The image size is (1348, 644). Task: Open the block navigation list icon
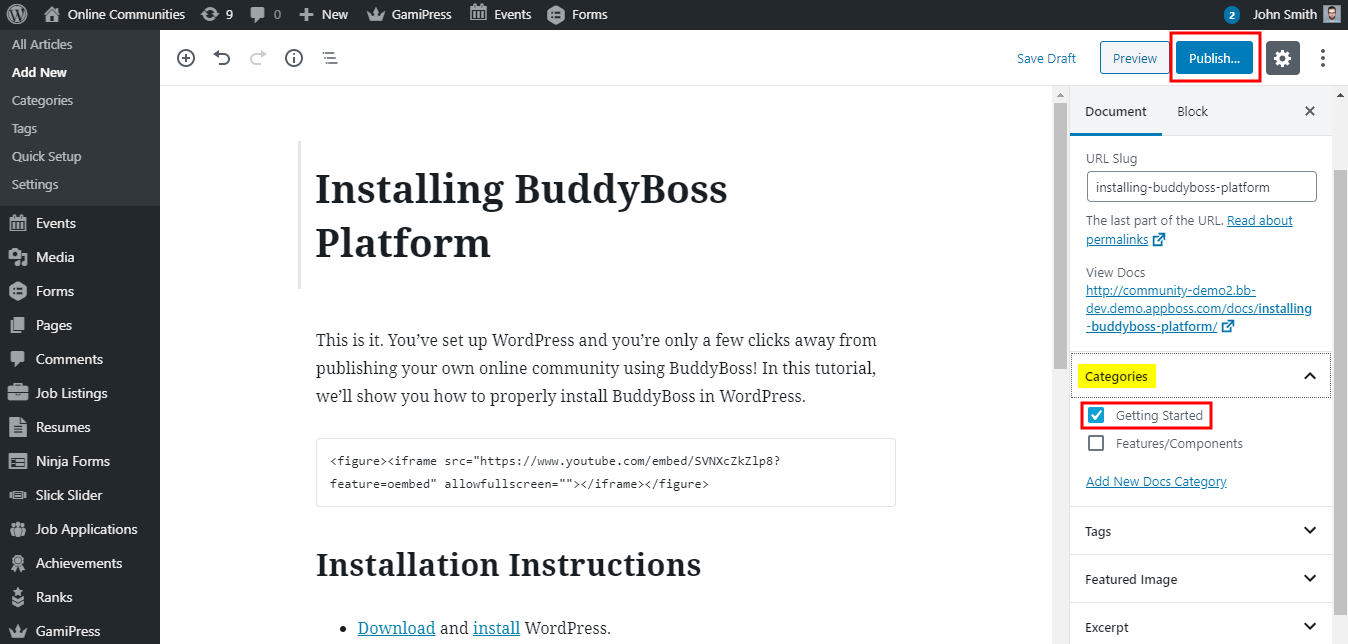(329, 58)
